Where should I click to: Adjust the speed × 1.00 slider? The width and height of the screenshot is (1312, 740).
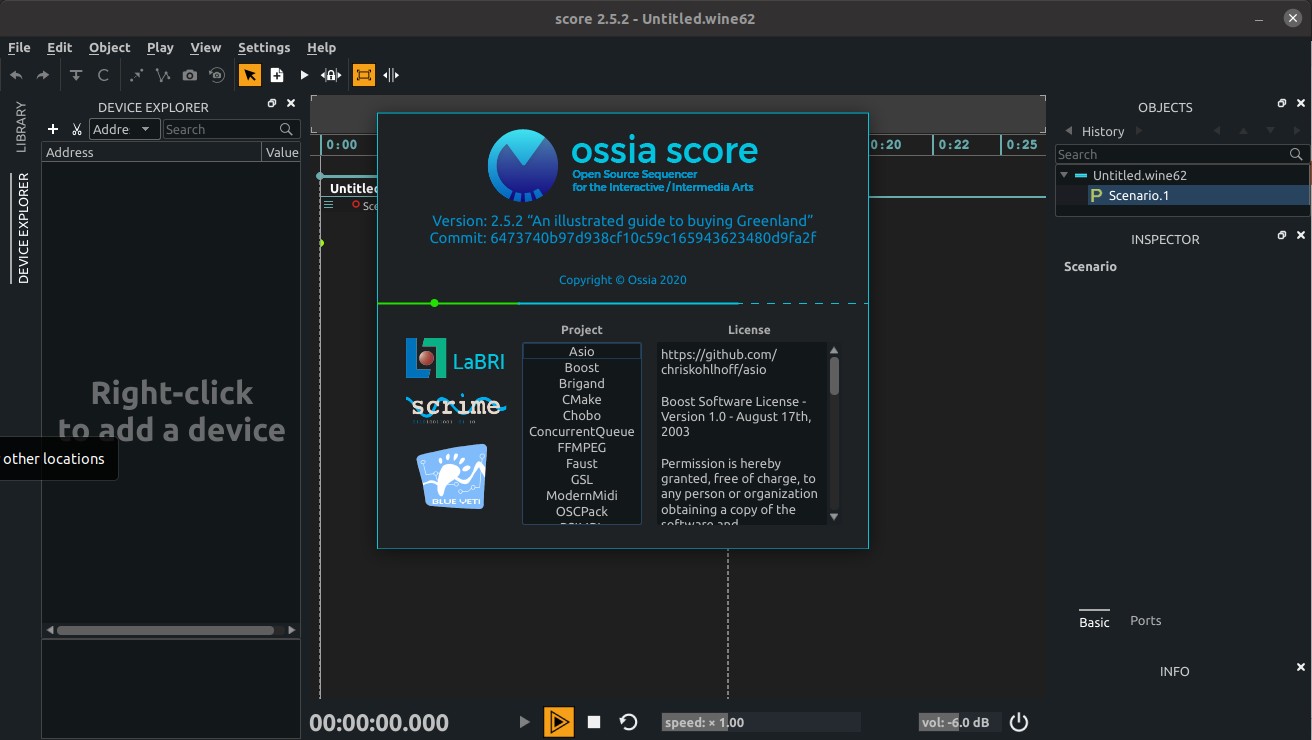[761, 722]
